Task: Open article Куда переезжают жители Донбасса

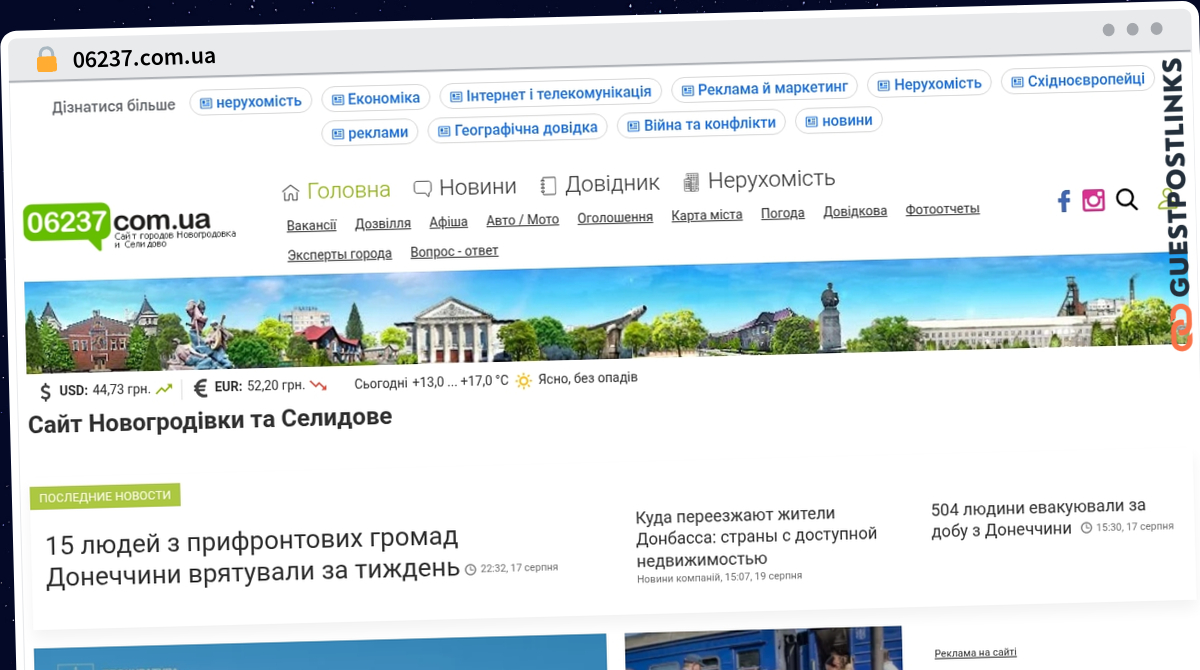Action: point(756,536)
